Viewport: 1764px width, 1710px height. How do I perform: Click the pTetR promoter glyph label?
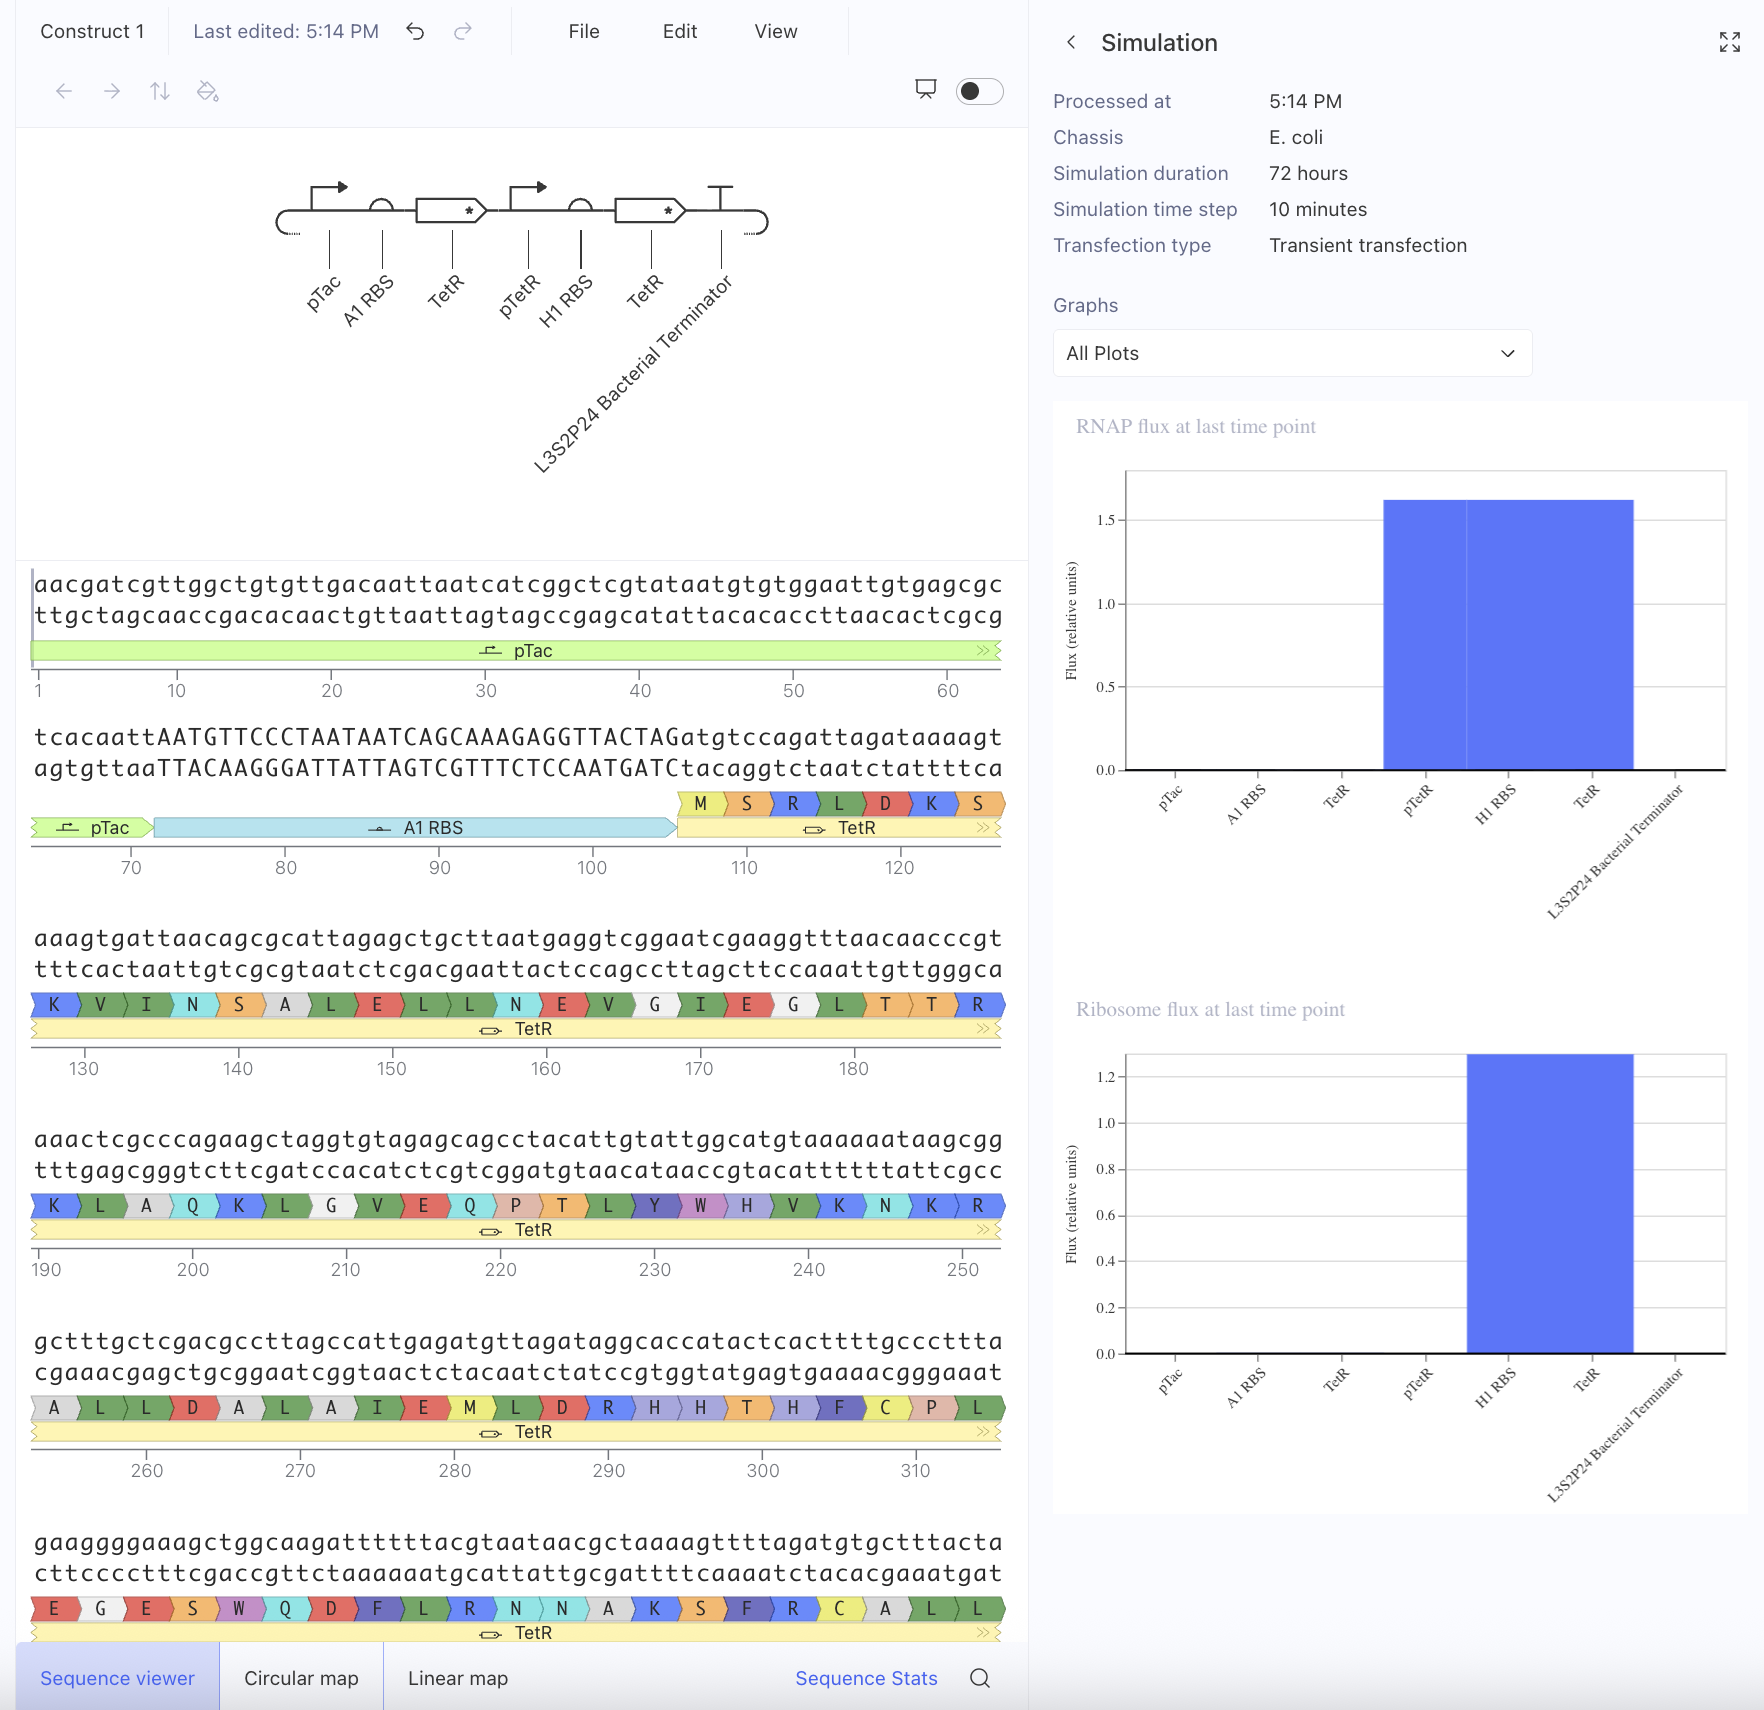click(519, 296)
